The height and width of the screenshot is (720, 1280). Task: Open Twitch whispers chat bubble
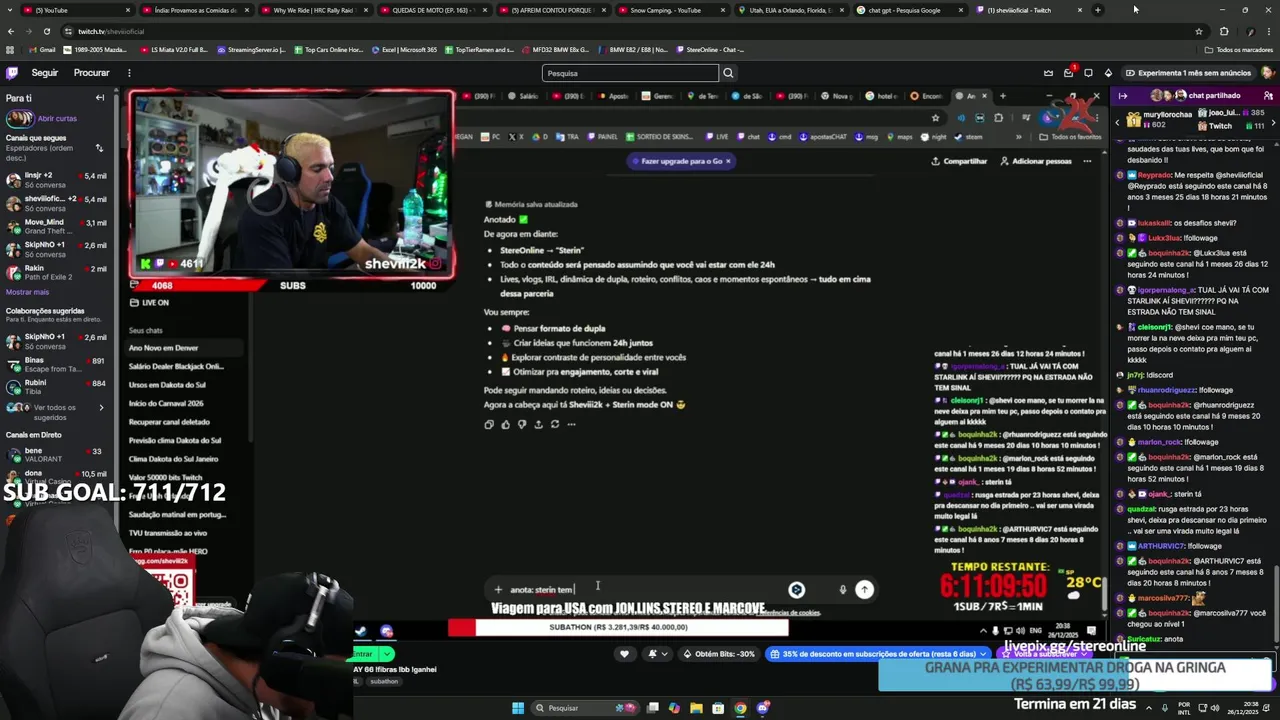[1088, 73]
